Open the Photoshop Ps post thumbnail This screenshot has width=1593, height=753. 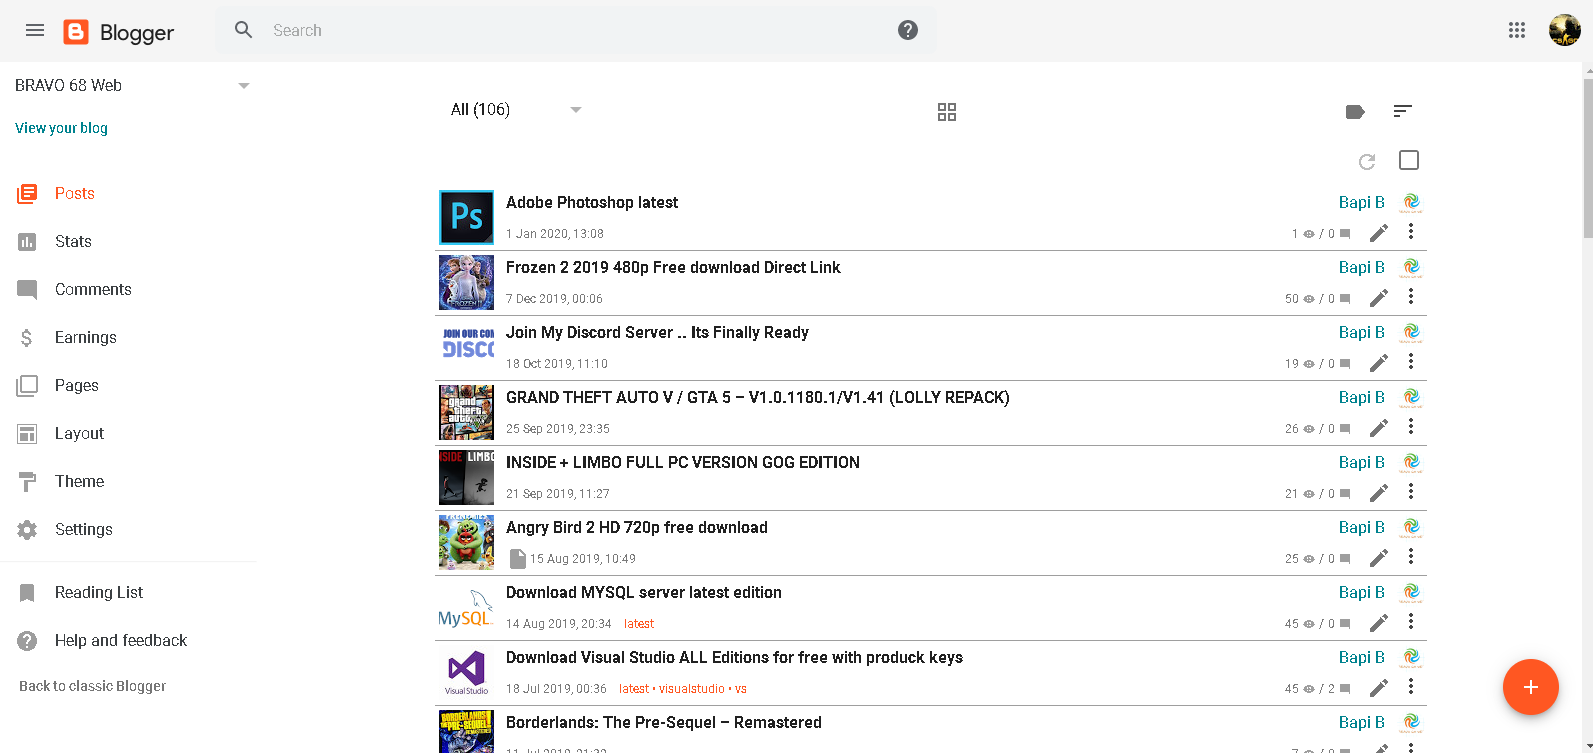pos(467,217)
